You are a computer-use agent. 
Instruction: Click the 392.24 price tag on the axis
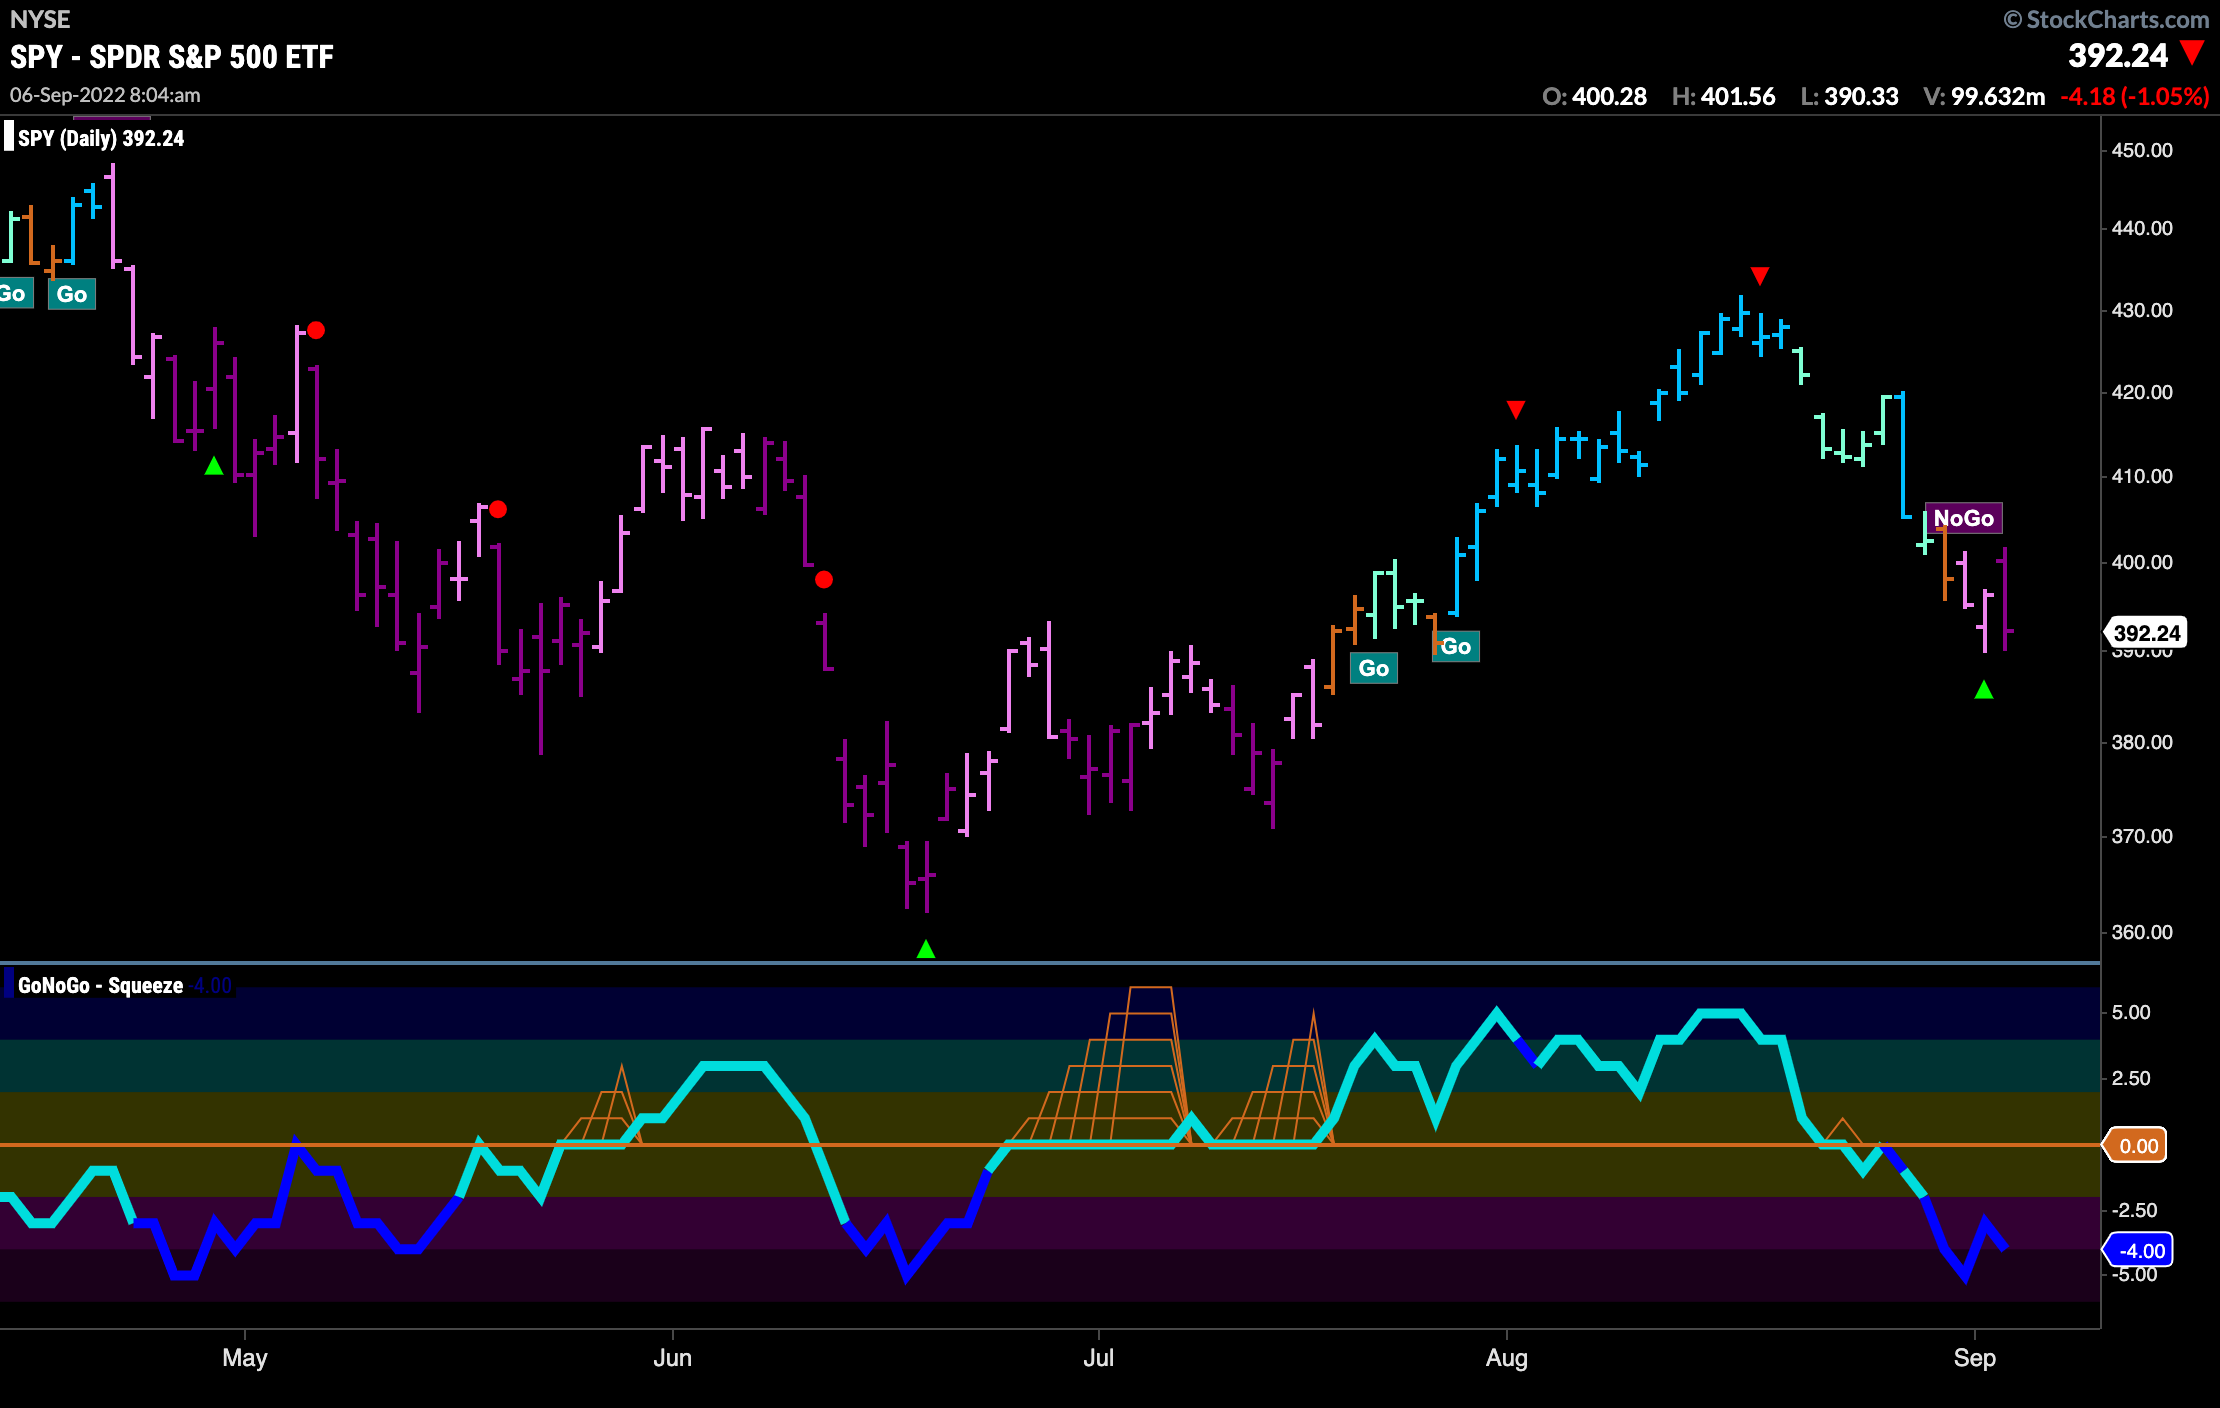tap(2146, 633)
